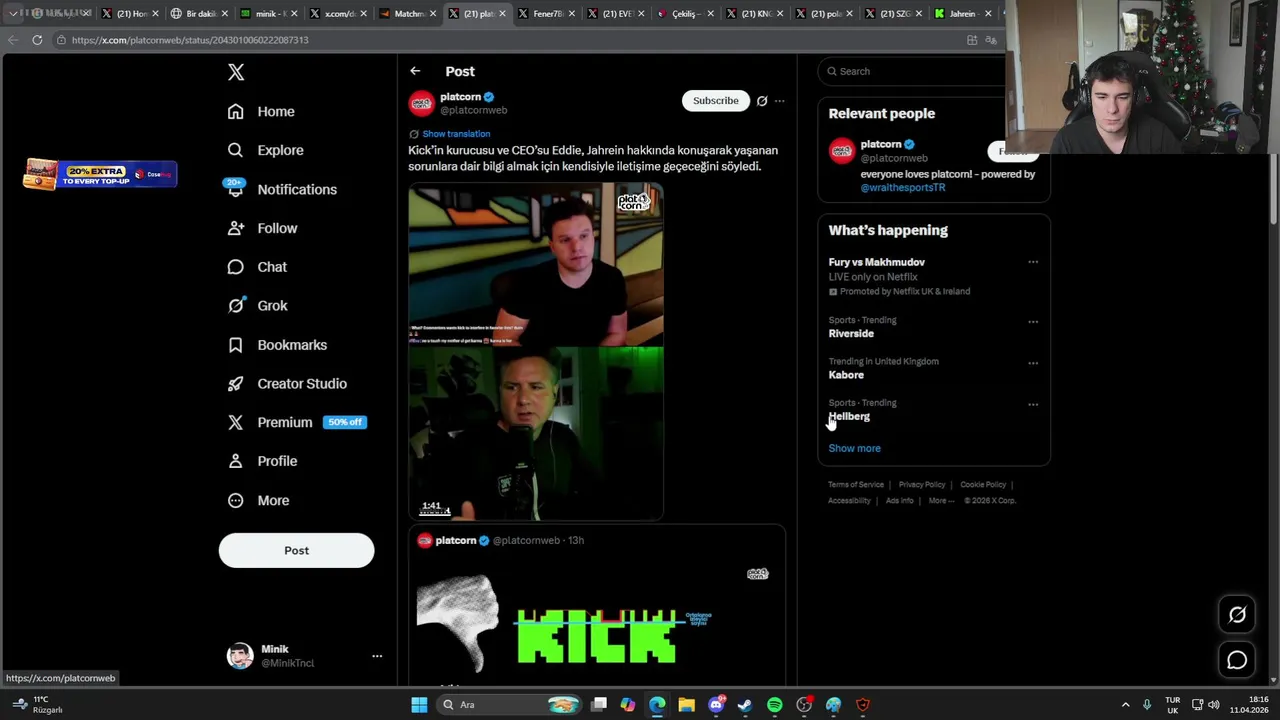Switch to the Fener7B browser tab
This screenshot has height=720, width=1280.
pos(545,14)
